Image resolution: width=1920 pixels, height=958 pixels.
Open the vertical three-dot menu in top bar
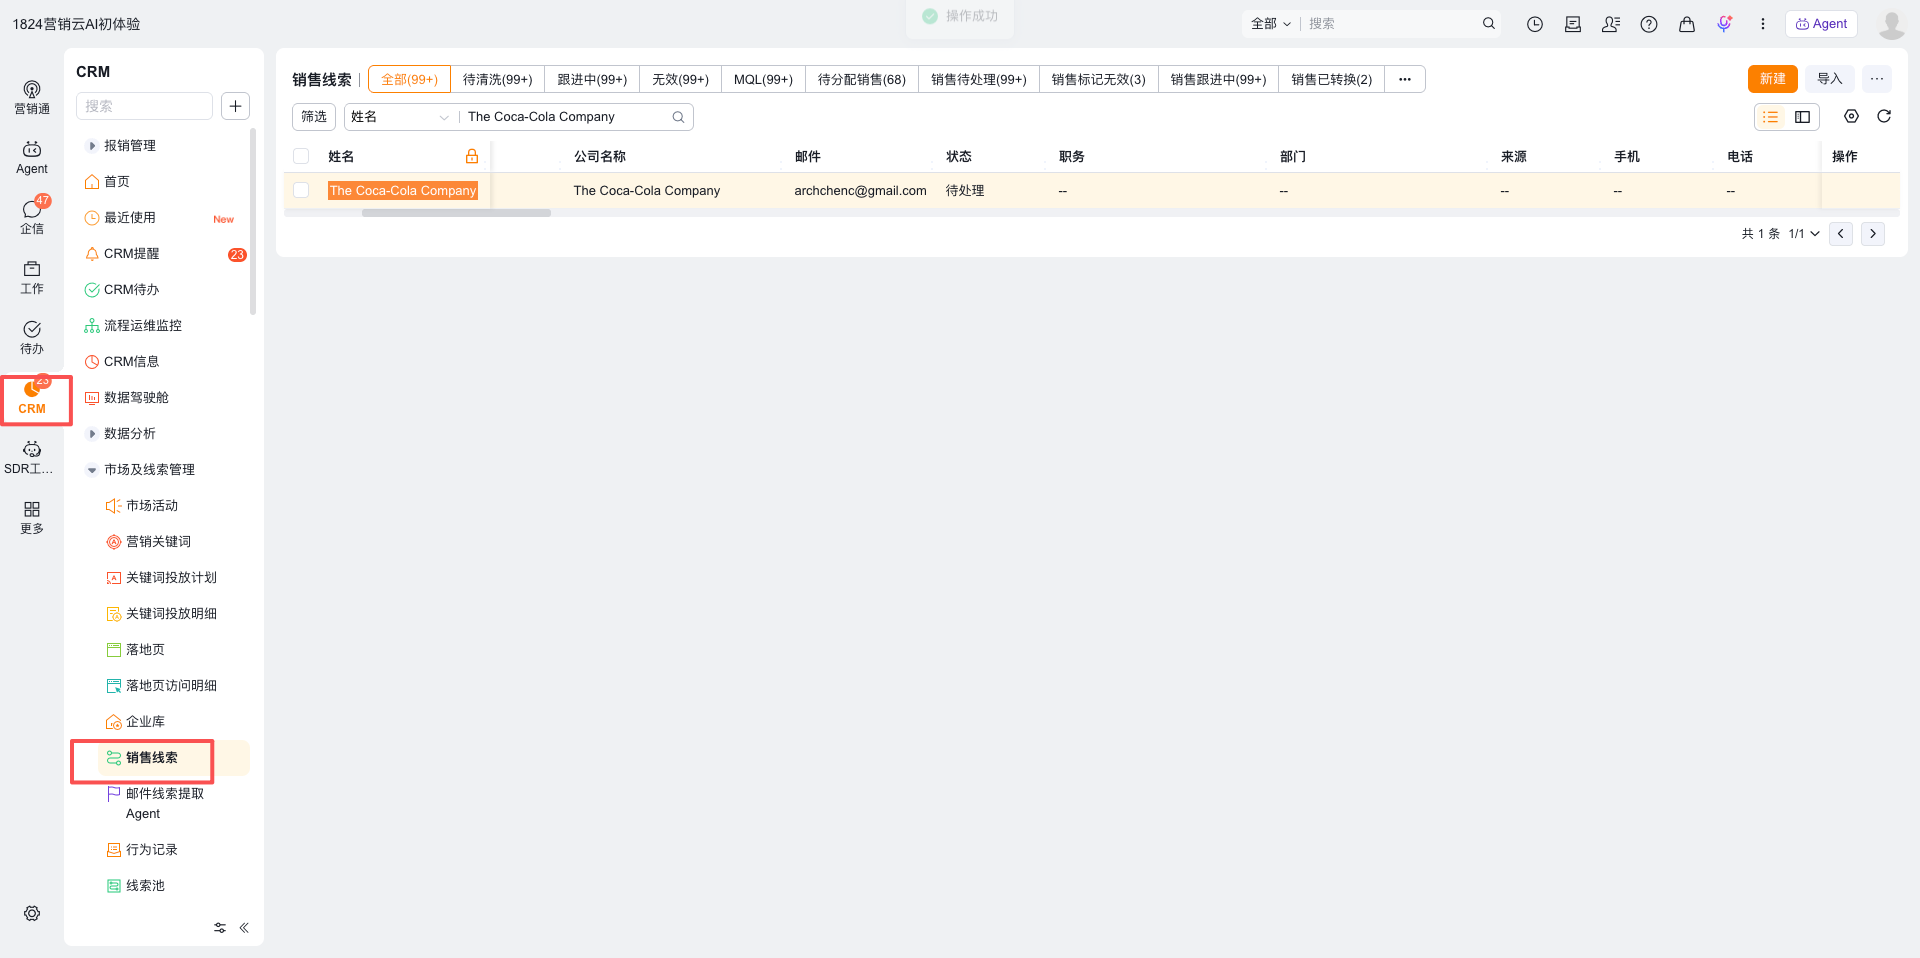point(1763,24)
